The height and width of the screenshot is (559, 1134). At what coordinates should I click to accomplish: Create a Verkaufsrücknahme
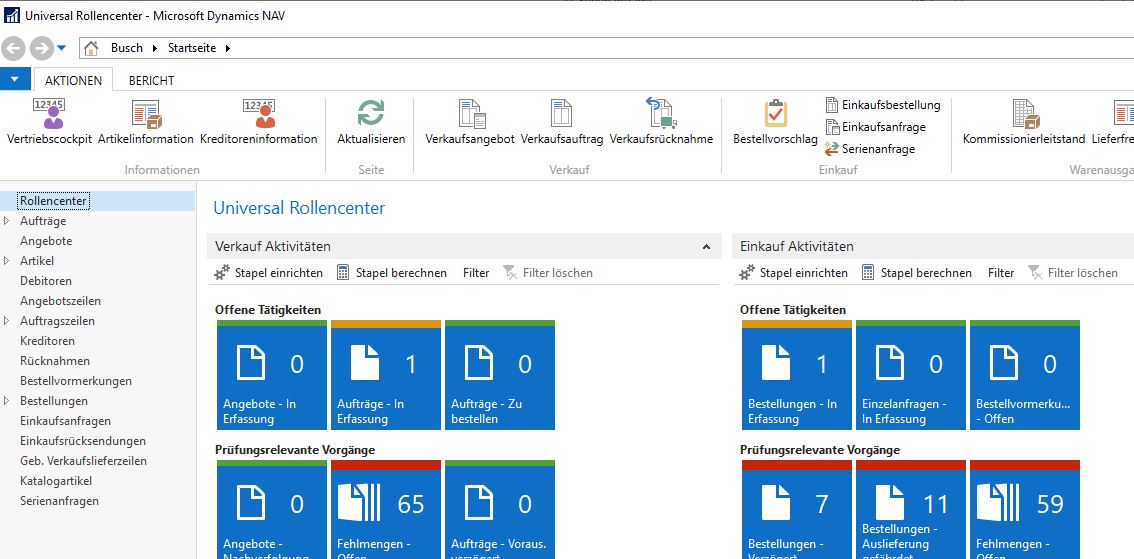pyautogui.click(x=661, y=123)
